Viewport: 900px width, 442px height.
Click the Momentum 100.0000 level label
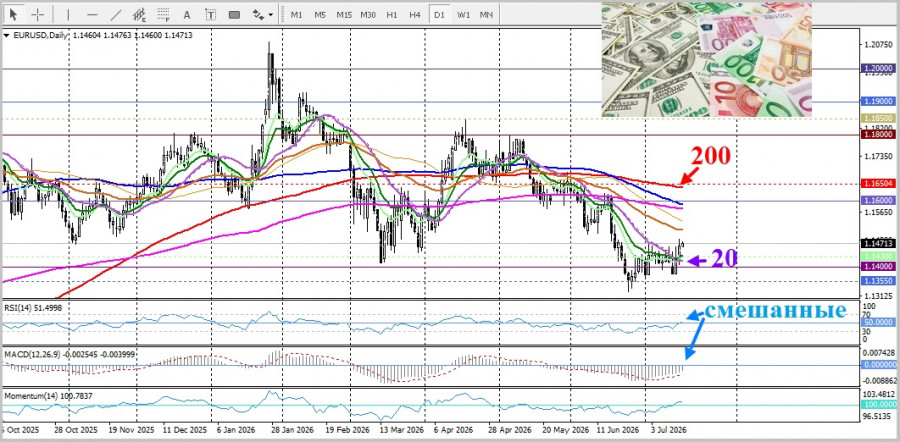878,405
